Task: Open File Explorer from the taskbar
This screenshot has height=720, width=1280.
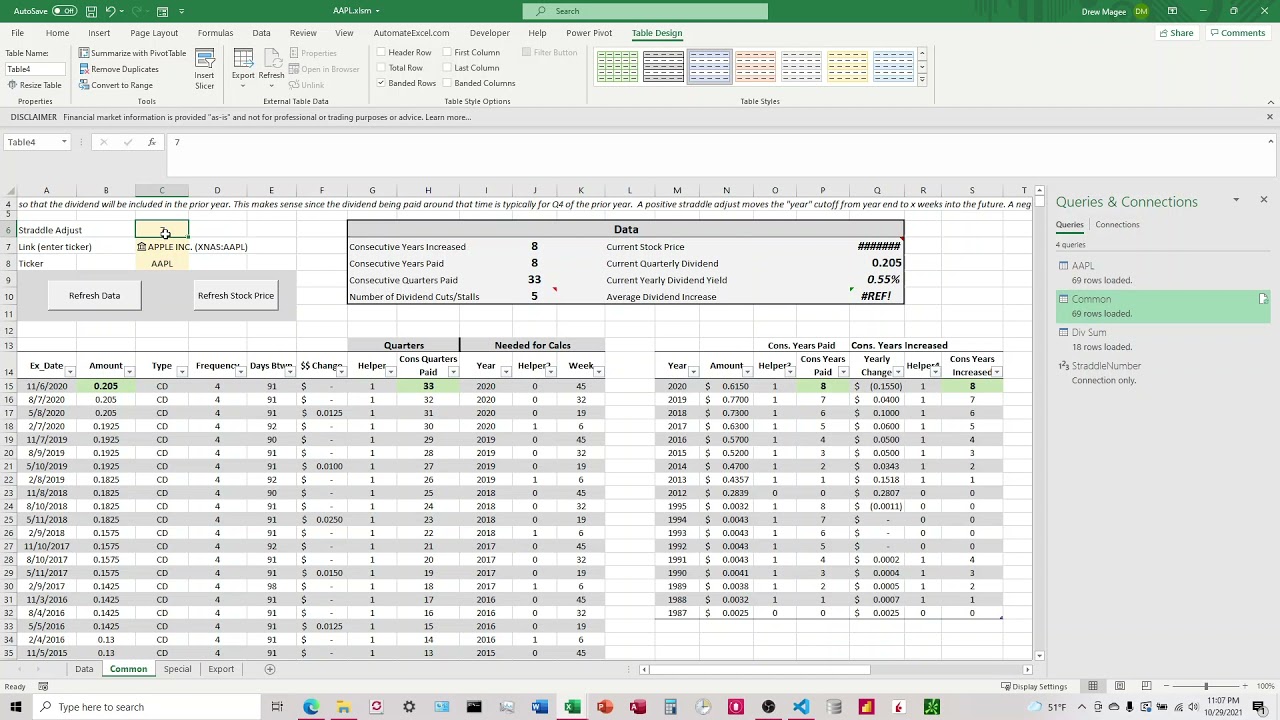Action: (x=343, y=707)
